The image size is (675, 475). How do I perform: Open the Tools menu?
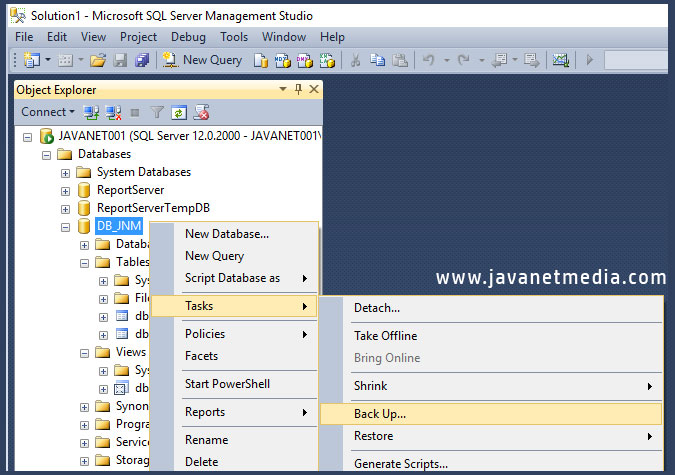click(x=234, y=37)
